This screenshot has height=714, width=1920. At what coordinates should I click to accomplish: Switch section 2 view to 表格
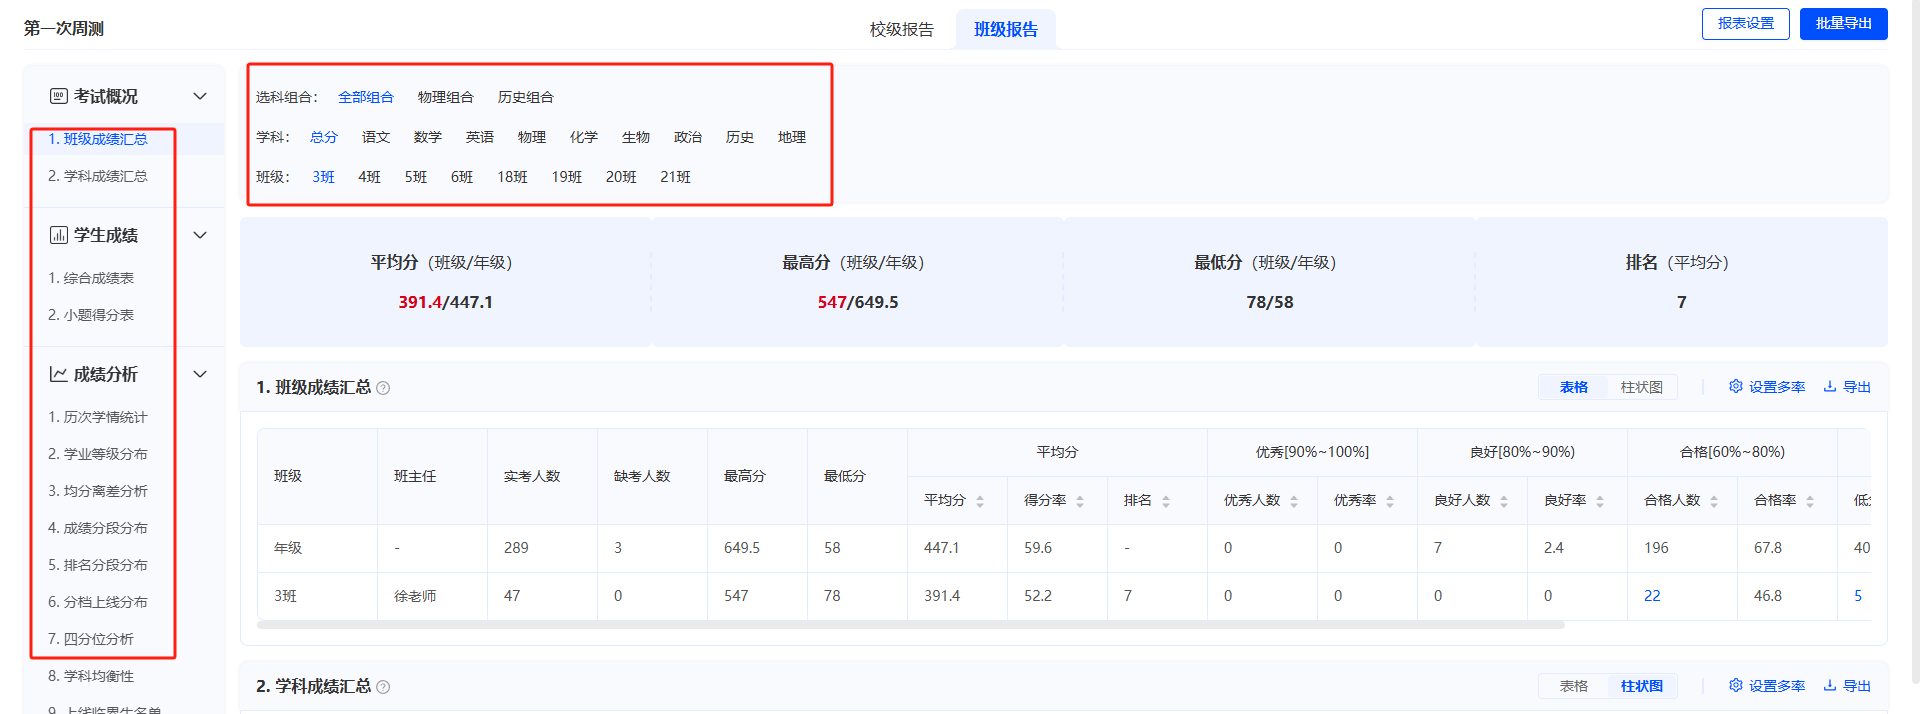(1574, 686)
